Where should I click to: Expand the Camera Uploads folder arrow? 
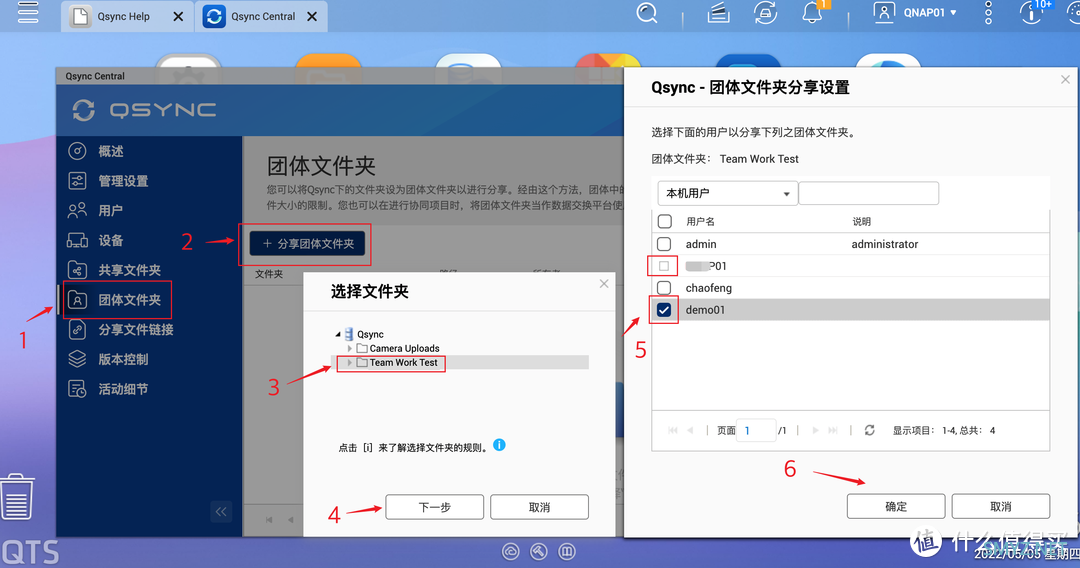350,348
